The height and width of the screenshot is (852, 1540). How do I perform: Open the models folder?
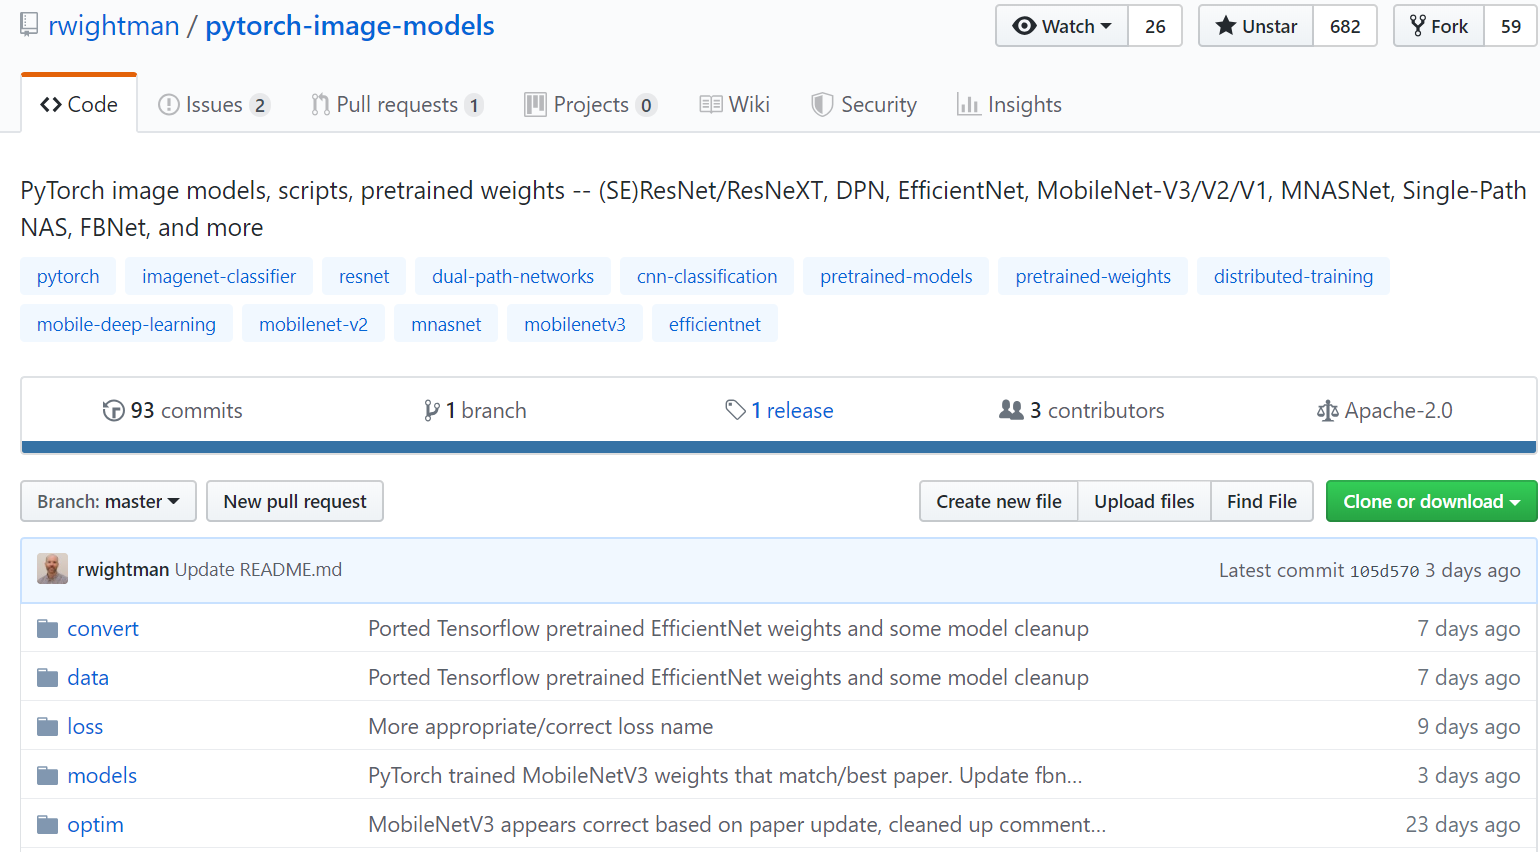click(x=102, y=776)
